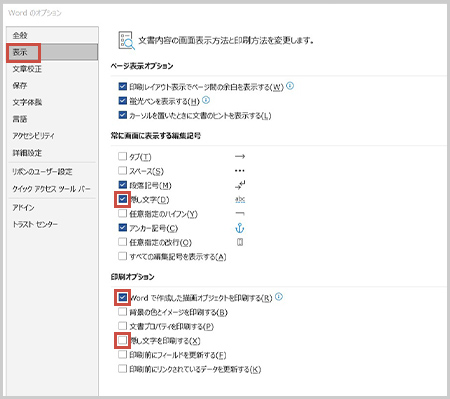This screenshot has height=399, width=450.
Task: Enable 文書プロパティを印刷する(P) checkbox
Action: tap(123, 326)
